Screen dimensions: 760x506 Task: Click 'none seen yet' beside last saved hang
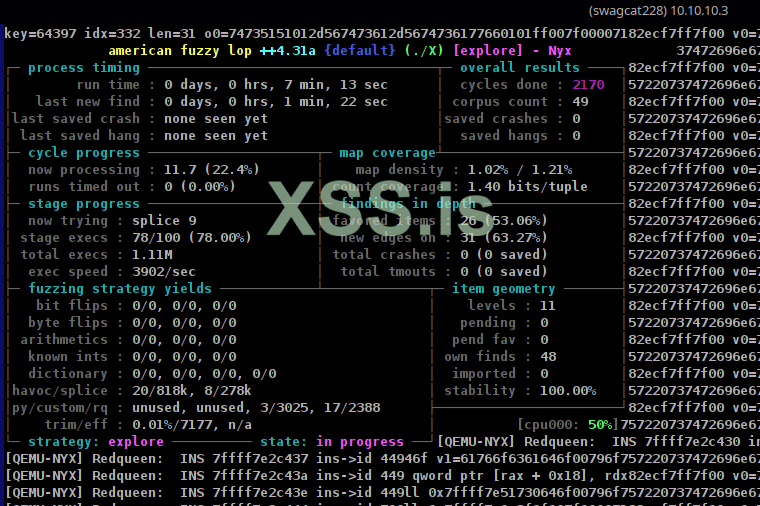pos(216,136)
